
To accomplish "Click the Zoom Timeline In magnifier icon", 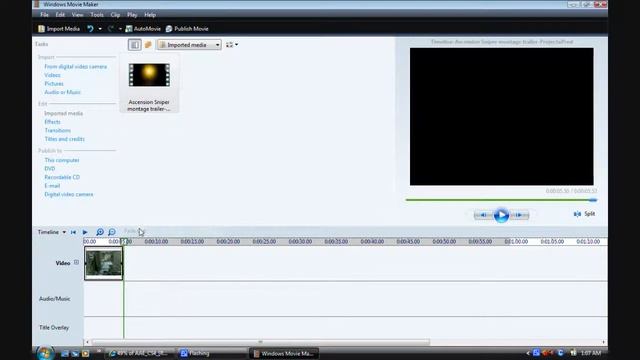I will [x=100, y=232].
